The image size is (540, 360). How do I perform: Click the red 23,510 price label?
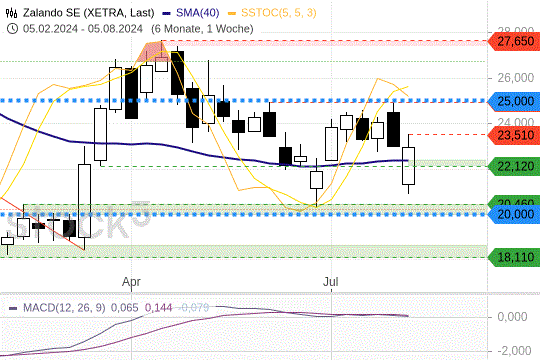point(514,135)
